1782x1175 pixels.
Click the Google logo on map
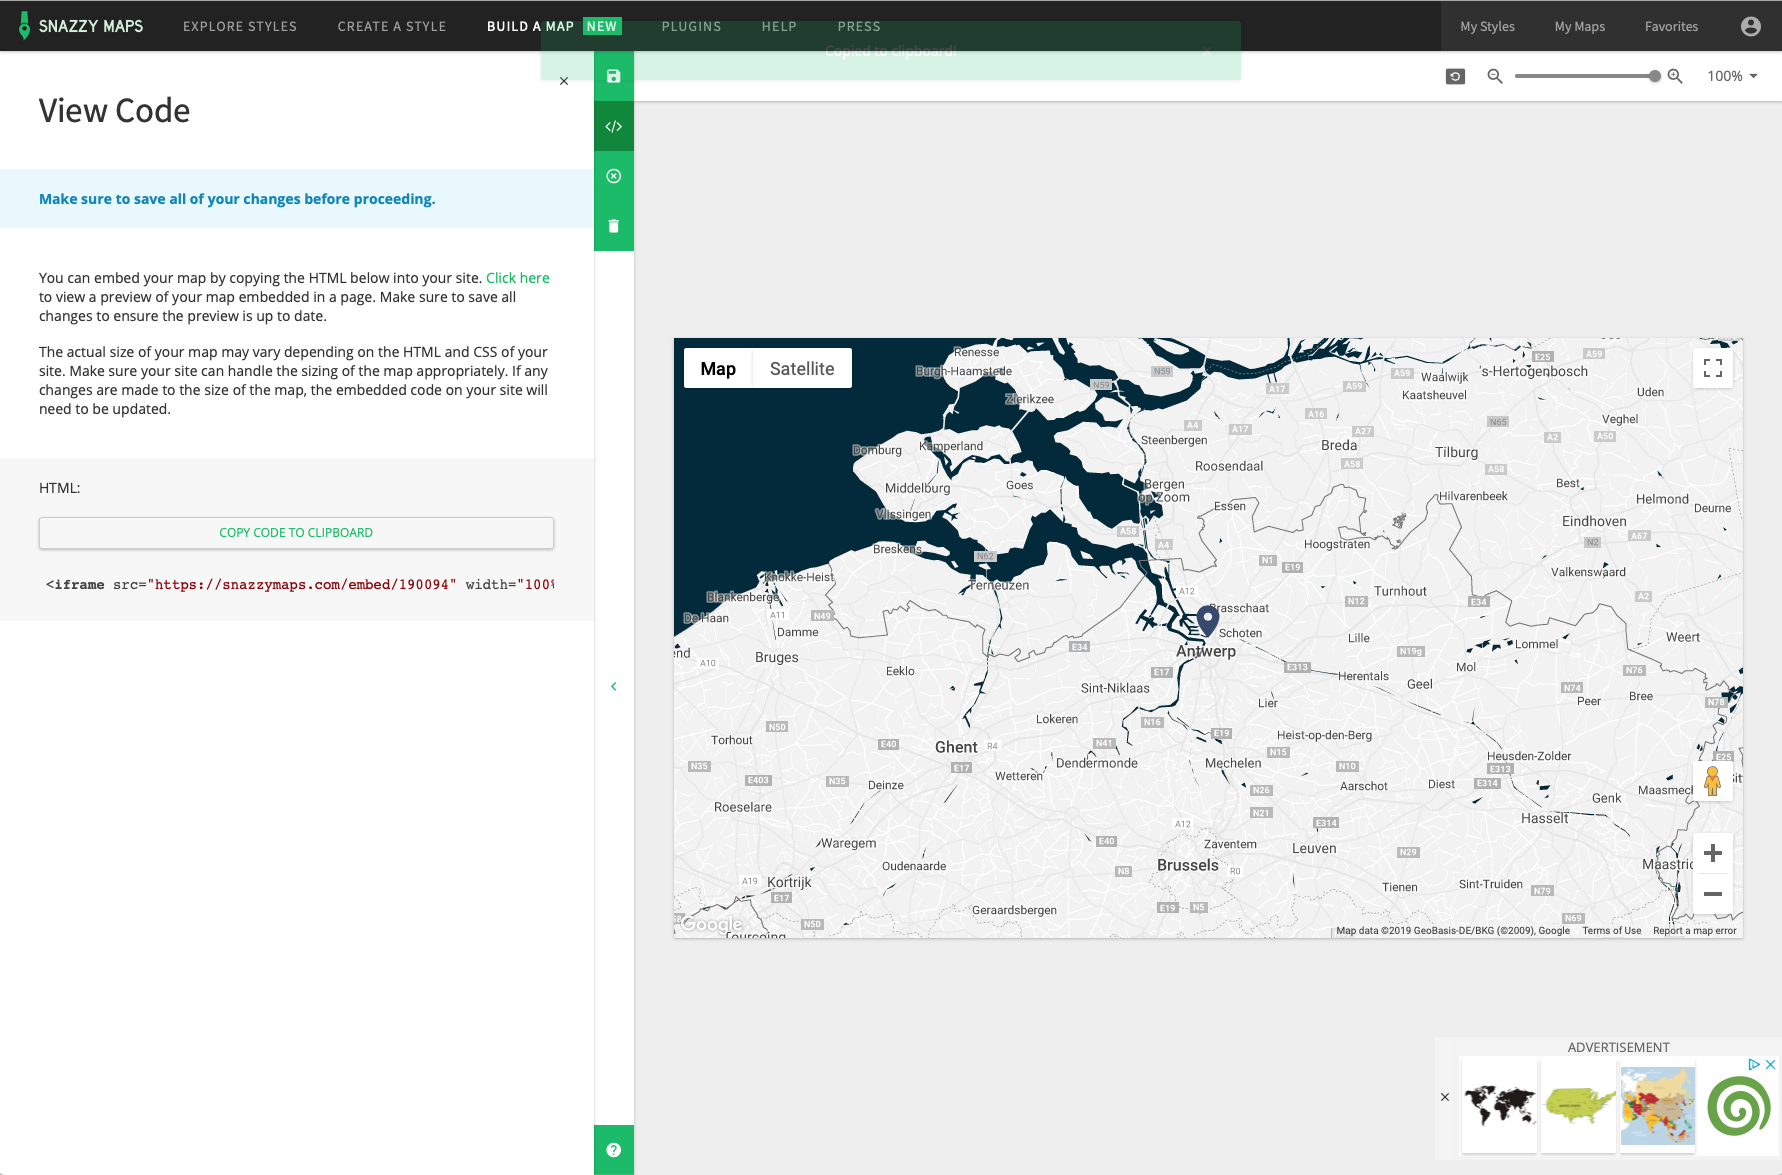click(711, 924)
